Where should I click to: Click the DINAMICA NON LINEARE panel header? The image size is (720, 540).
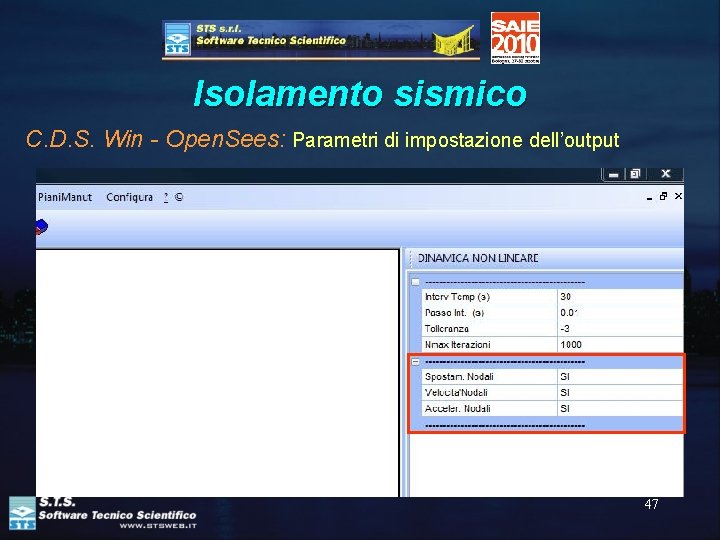coord(545,259)
